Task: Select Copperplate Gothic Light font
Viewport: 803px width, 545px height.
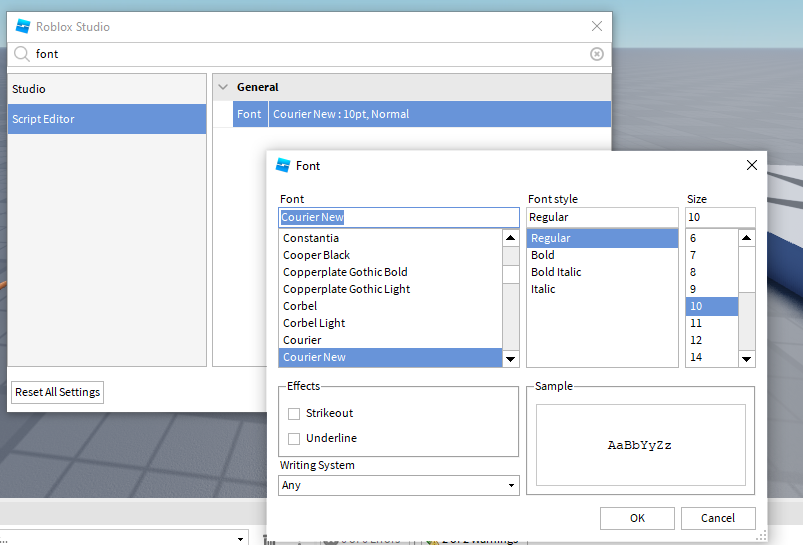Action: point(390,289)
